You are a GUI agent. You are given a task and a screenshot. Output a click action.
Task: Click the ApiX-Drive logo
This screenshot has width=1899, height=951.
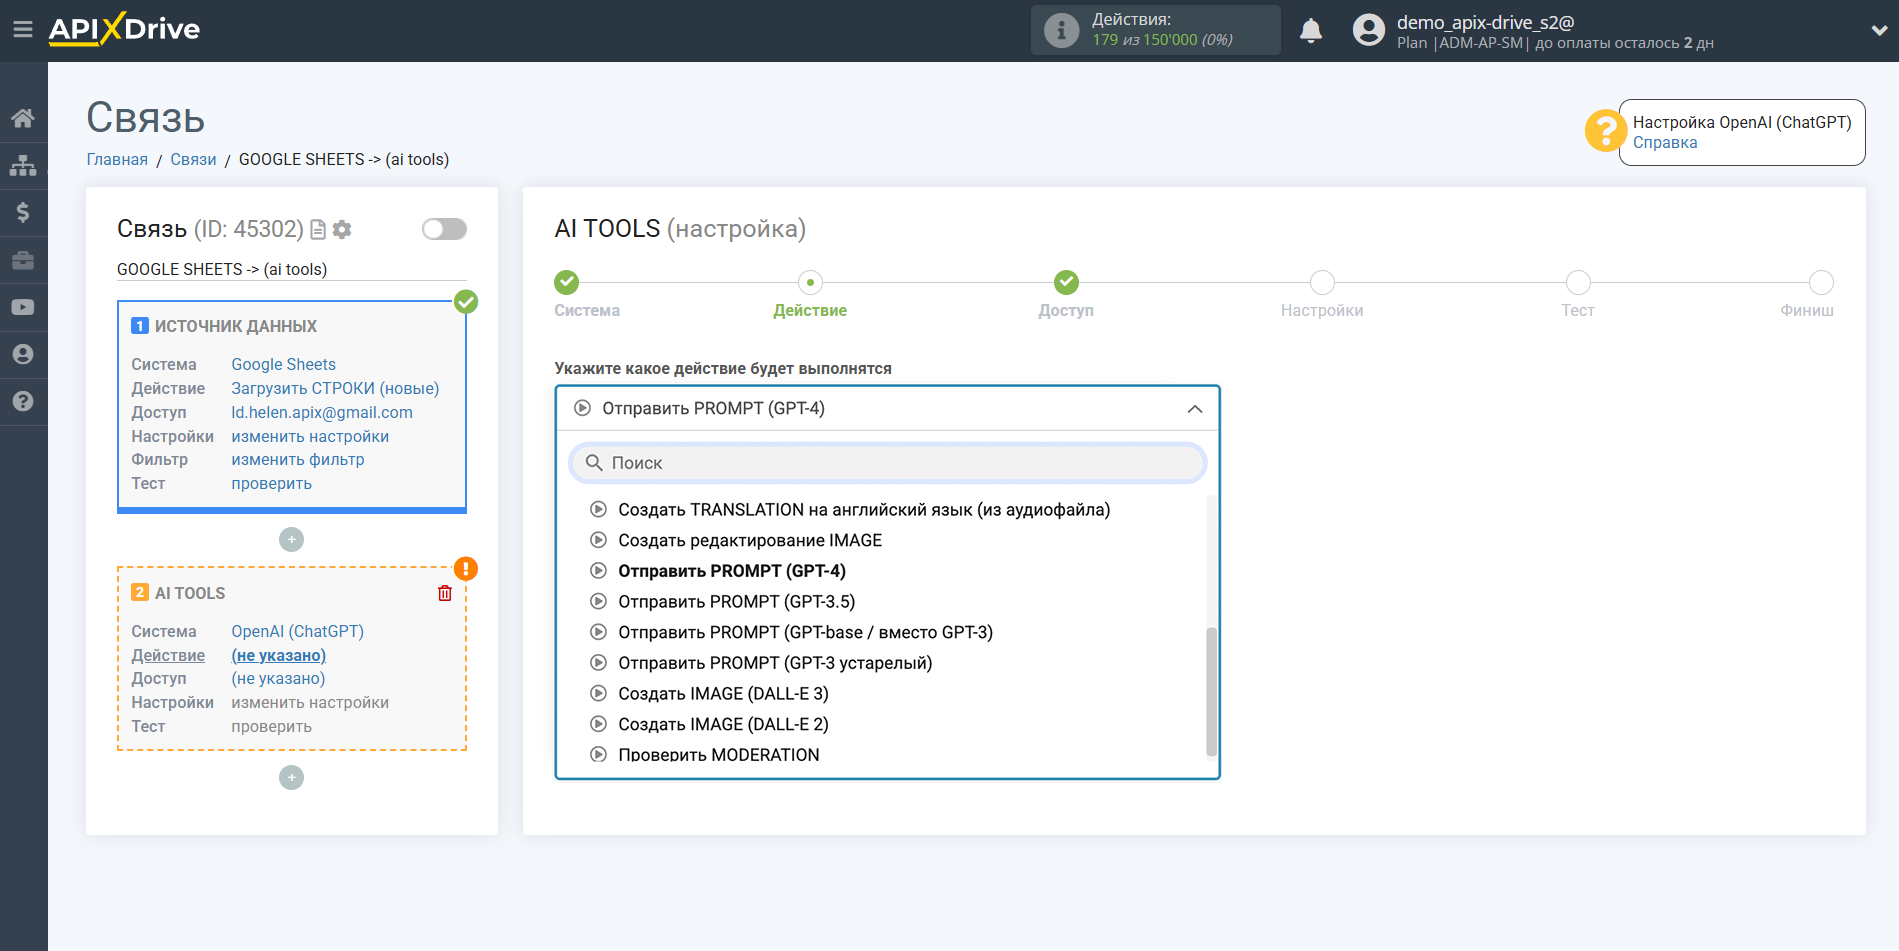click(x=125, y=29)
